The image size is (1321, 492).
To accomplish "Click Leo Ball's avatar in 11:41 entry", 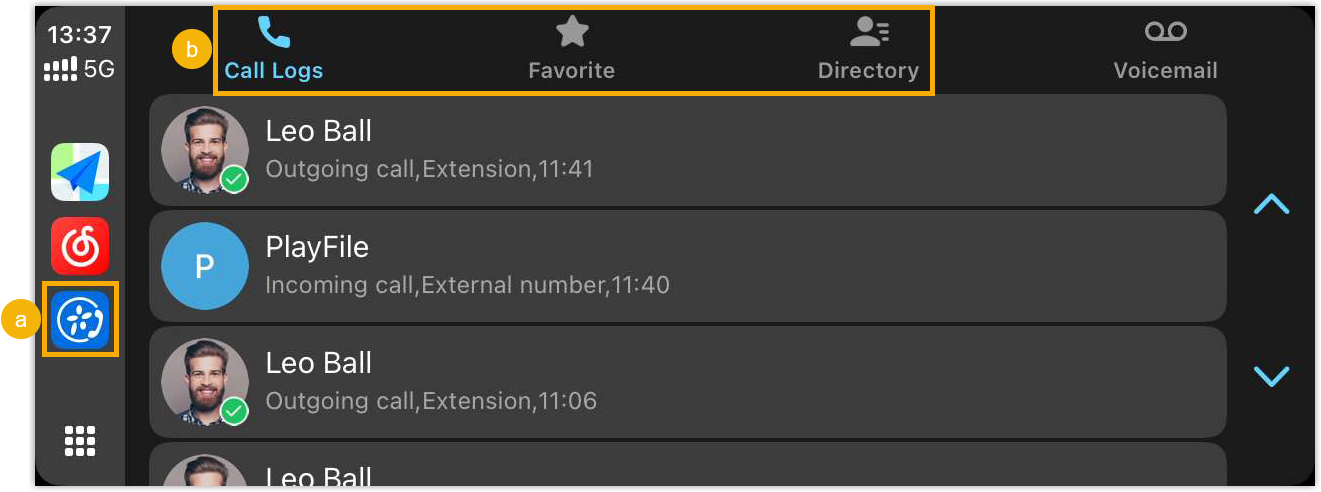I will click(x=205, y=150).
